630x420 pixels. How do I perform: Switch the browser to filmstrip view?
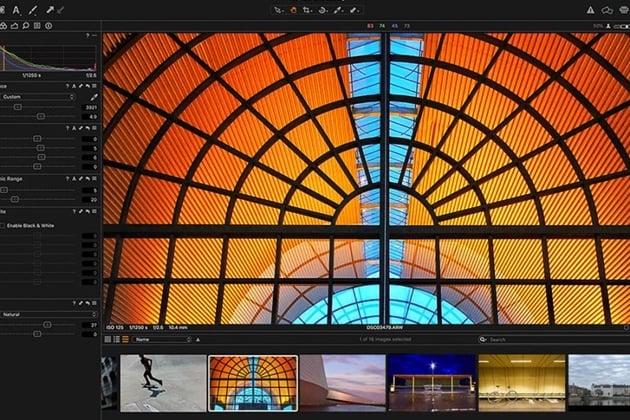pyautogui.click(x=125, y=340)
